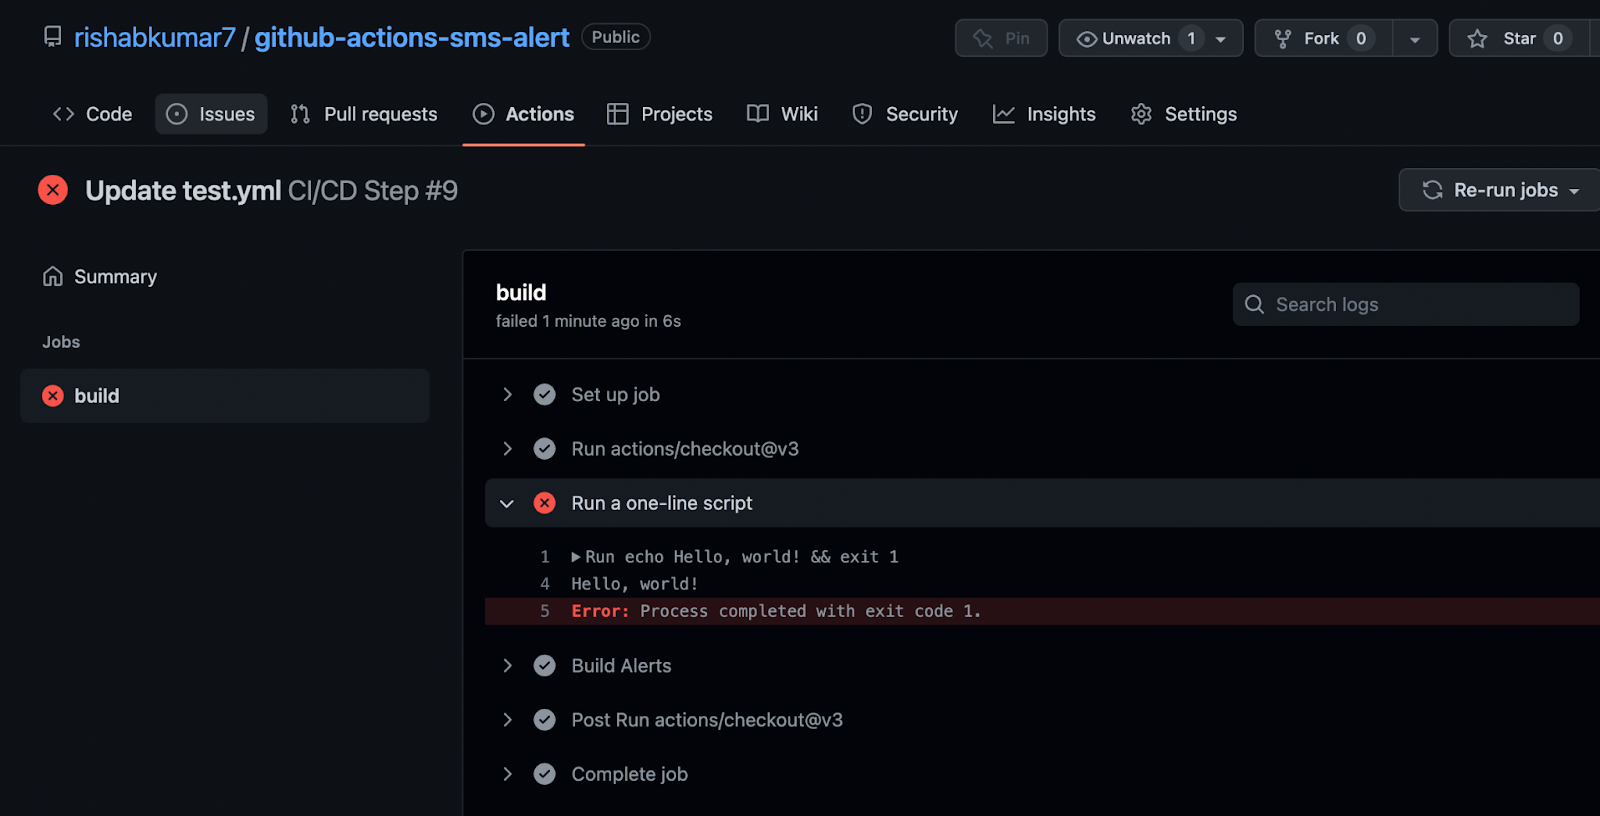This screenshot has width=1600, height=816.
Task: Click the fork count badge 0
Action: tap(1361, 38)
